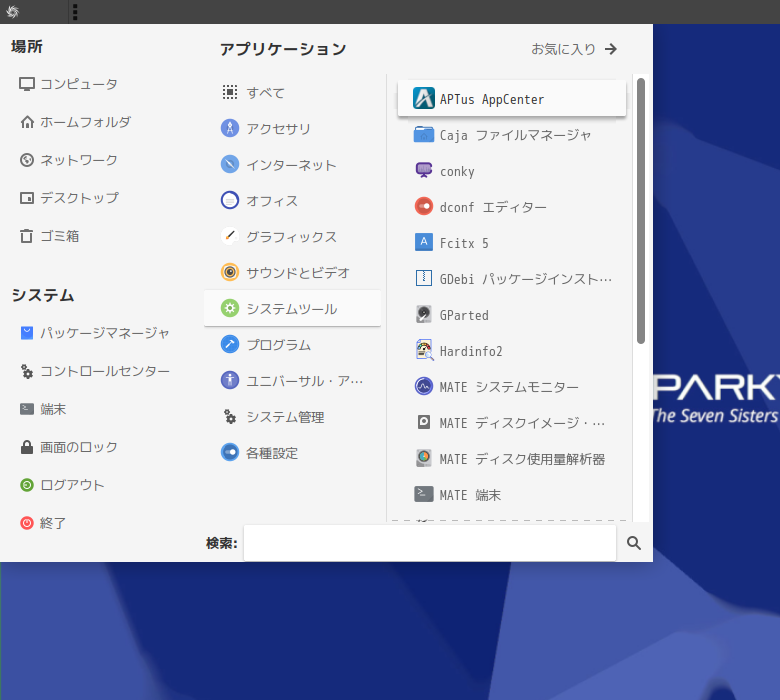Click the ネットワーク globe icon
The width and height of the screenshot is (780, 700).
(27, 160)
